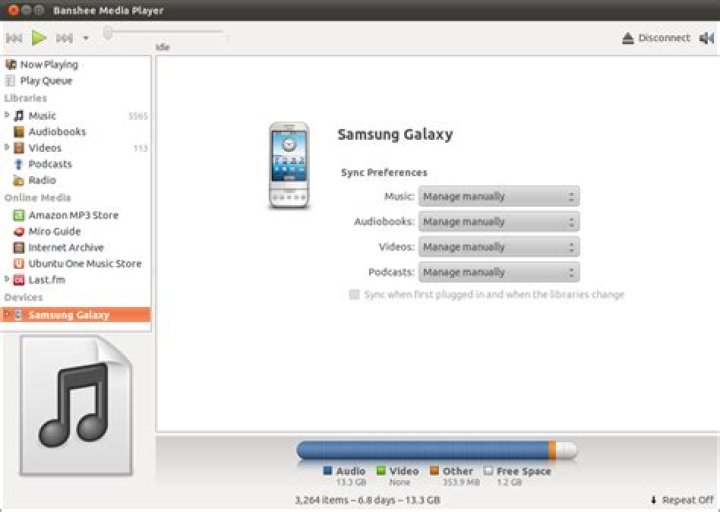Select Samsung Galaxy device in sidebar
Viewport: 720px width, 512px height.
tap(76, 315)
